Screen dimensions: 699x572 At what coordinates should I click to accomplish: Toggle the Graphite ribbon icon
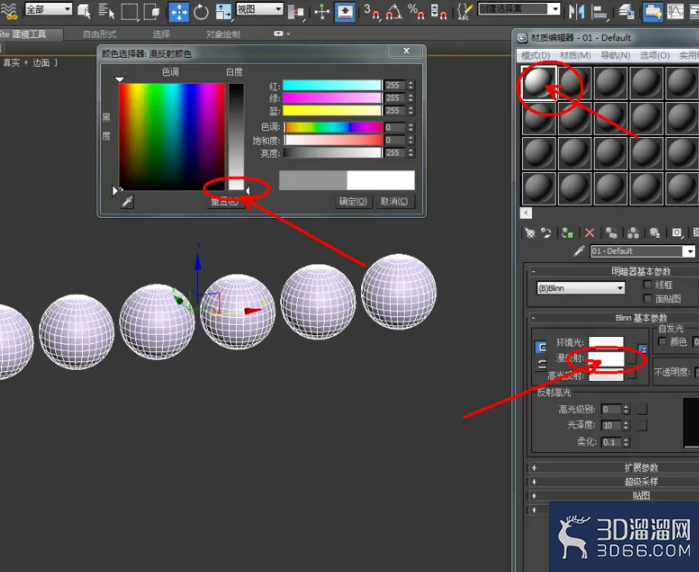(653, 12)
